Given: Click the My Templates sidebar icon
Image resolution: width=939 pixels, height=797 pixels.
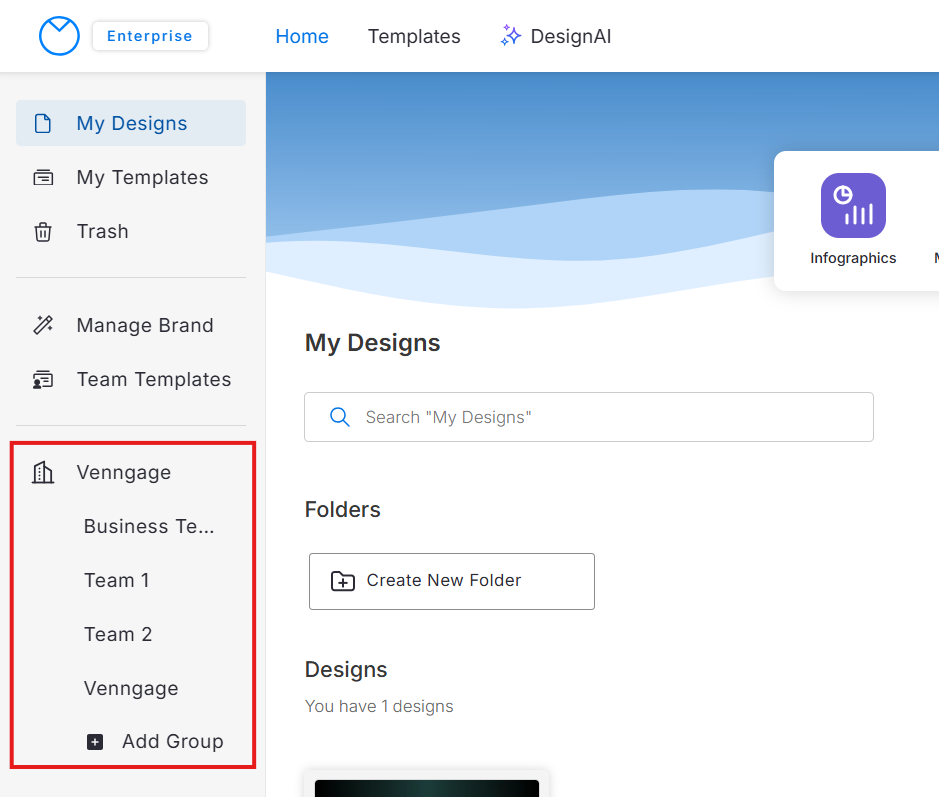Looking at the screenshot, I should [x=43, y=178].
